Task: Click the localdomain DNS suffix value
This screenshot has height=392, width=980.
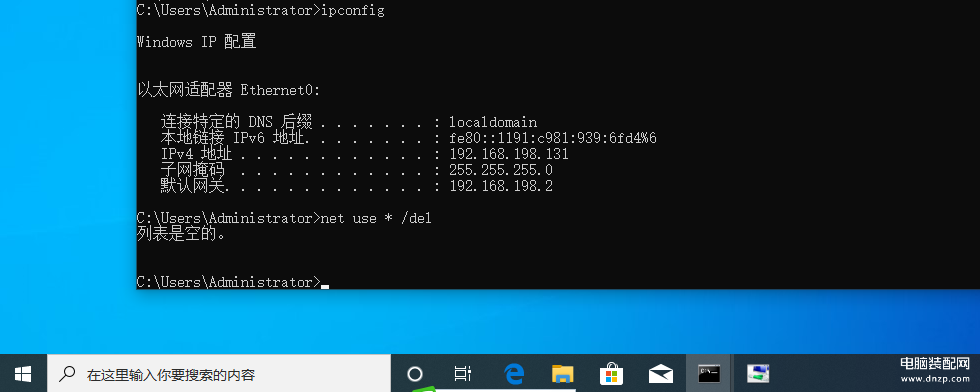Action: pos(493,122)
